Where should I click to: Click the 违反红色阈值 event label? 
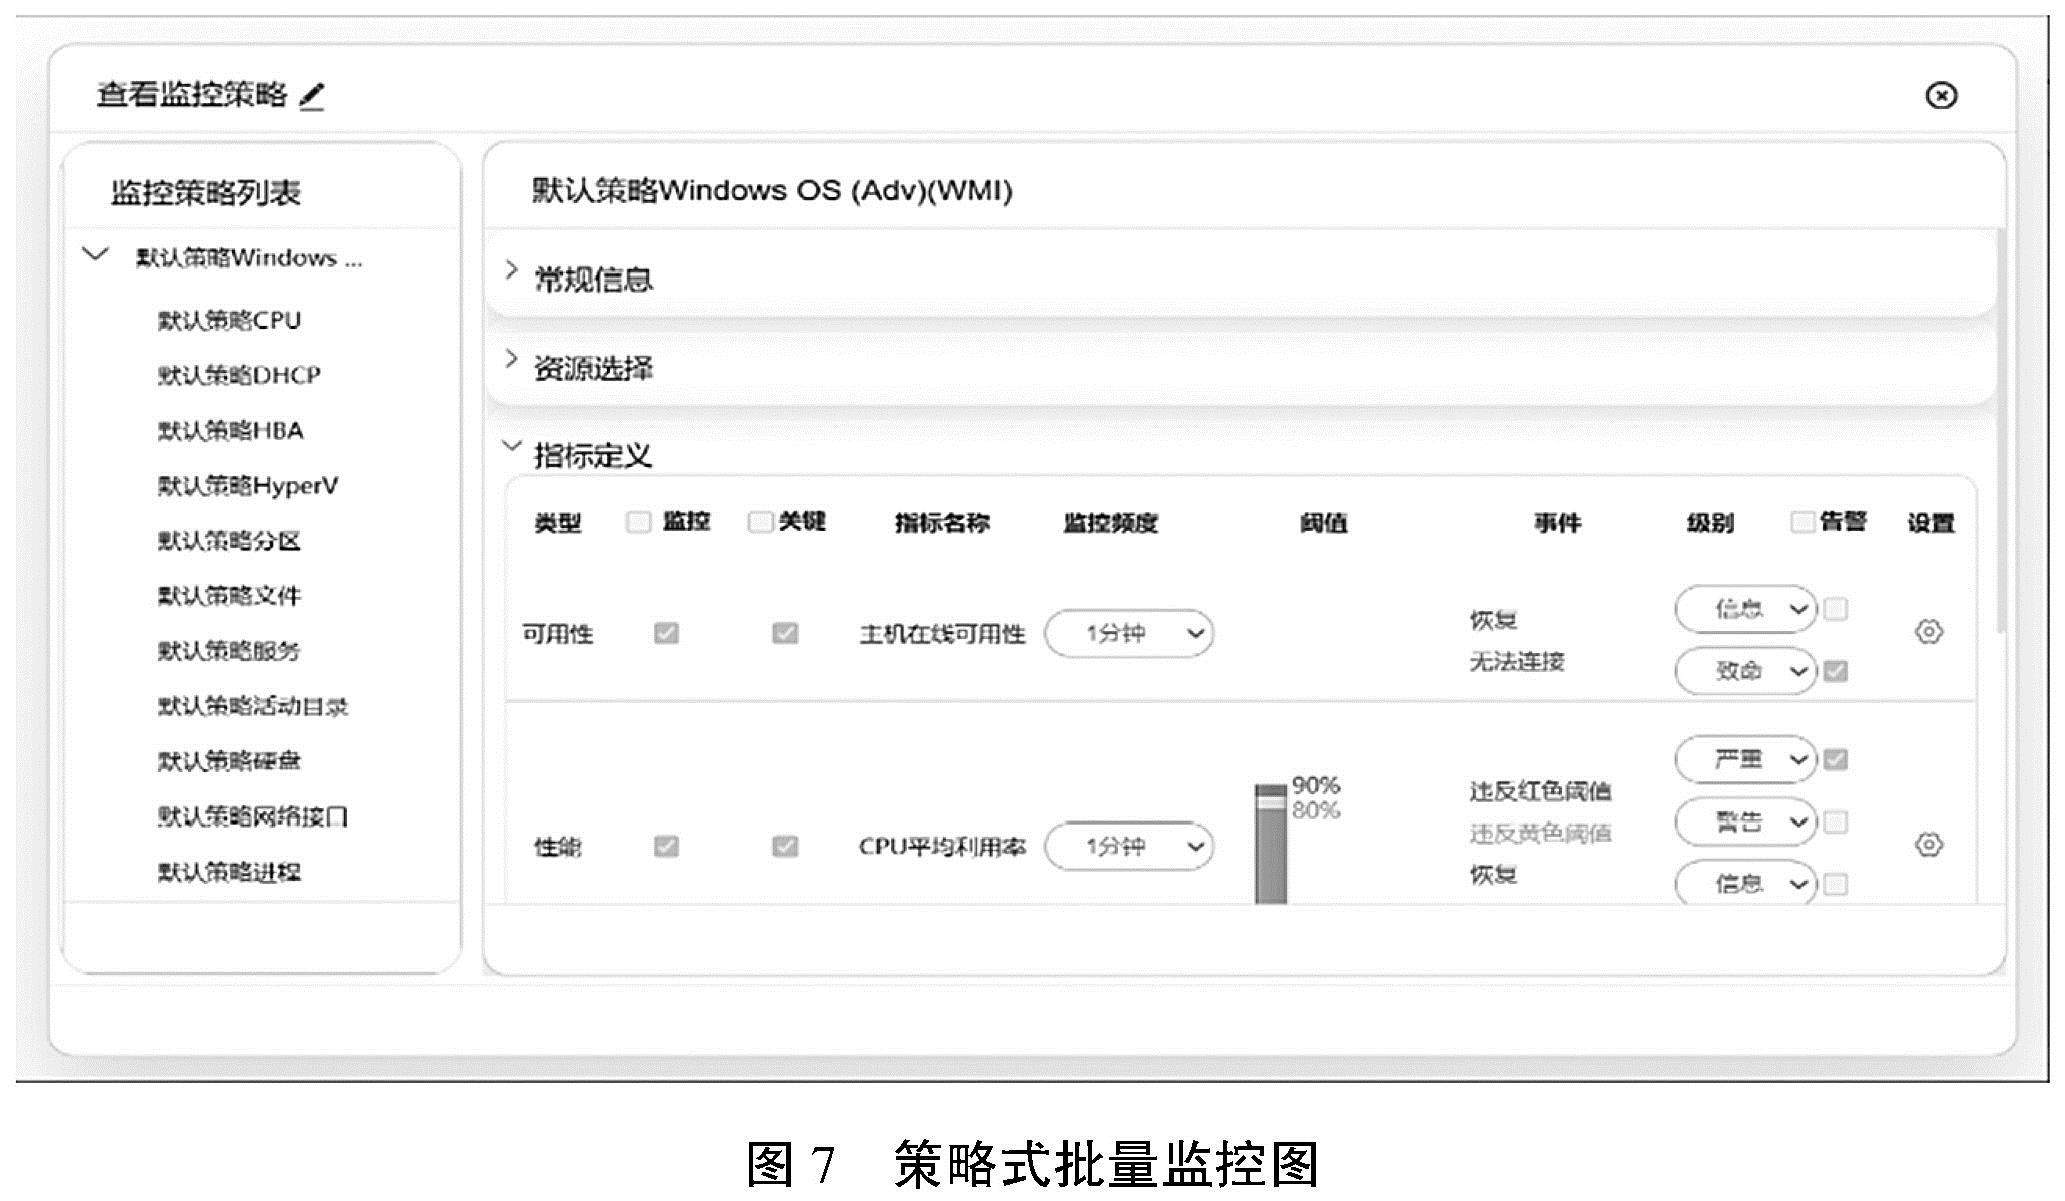point(1540,792)
